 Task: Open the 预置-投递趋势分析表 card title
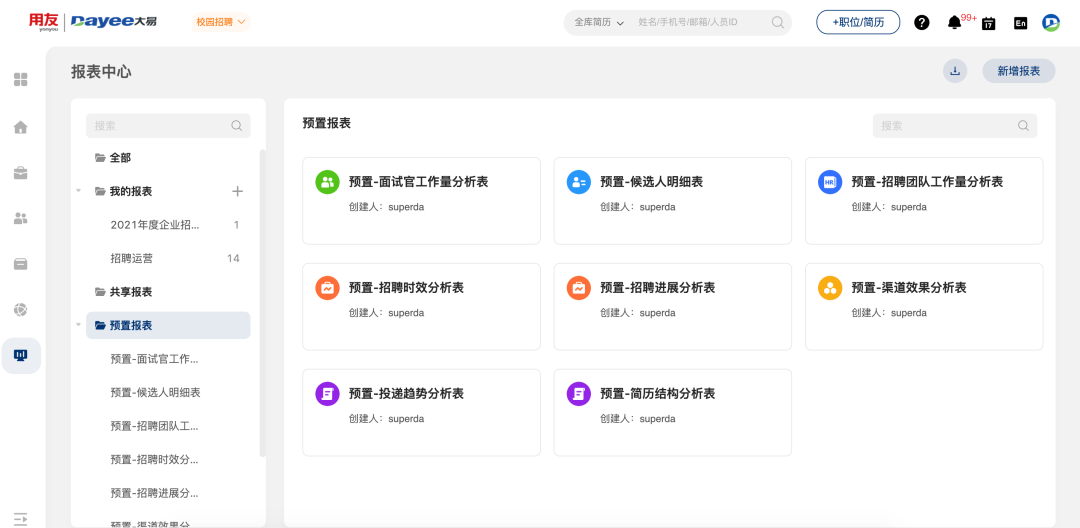(406, 394)
